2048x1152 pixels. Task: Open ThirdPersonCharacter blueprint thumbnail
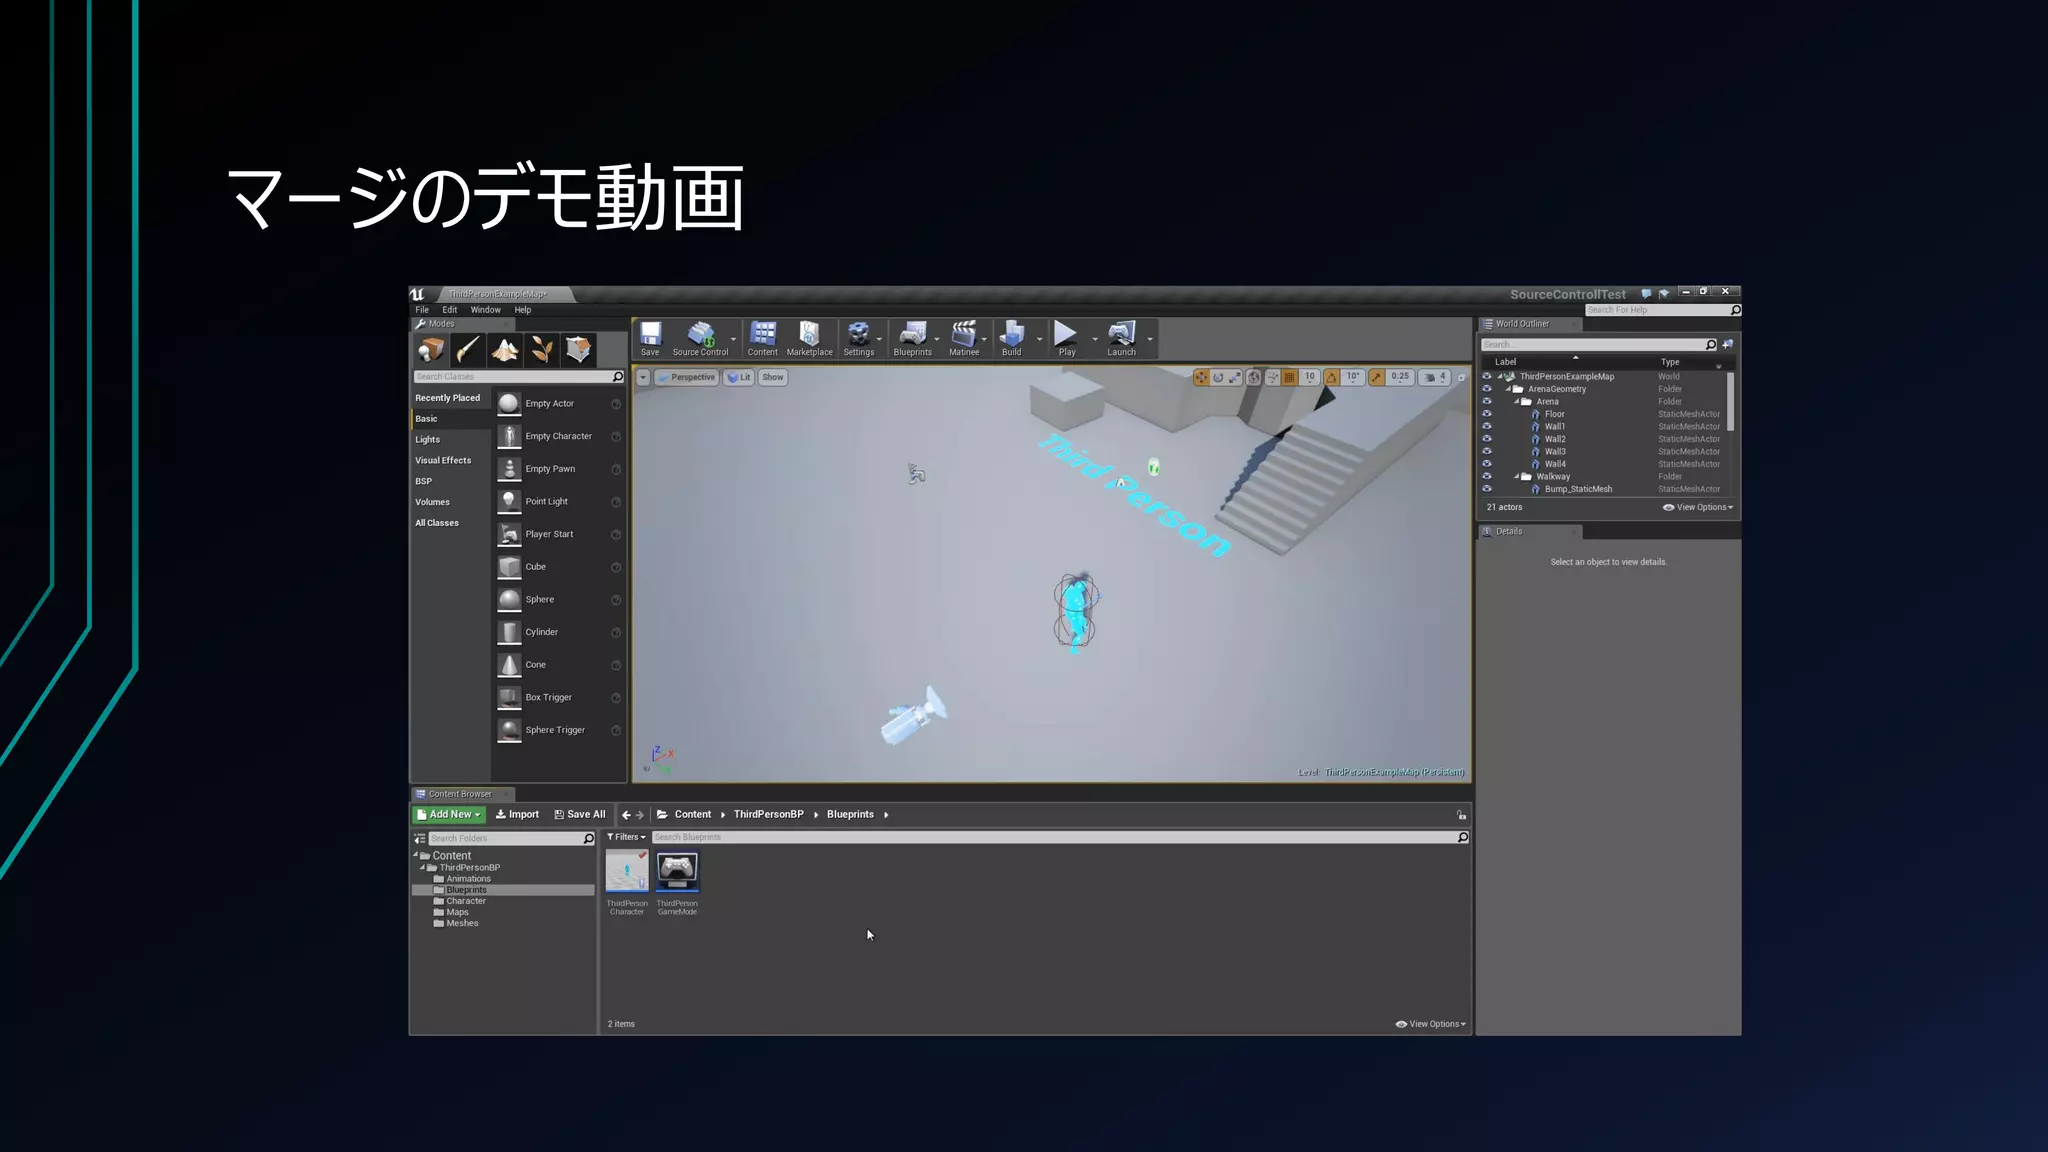click(x=627, y=871)
